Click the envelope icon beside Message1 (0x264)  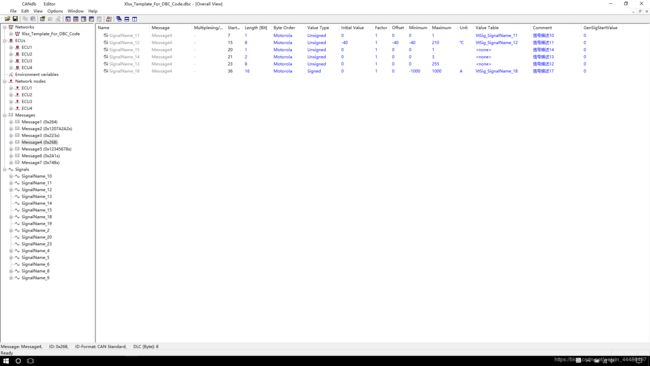tap(17, 122)
